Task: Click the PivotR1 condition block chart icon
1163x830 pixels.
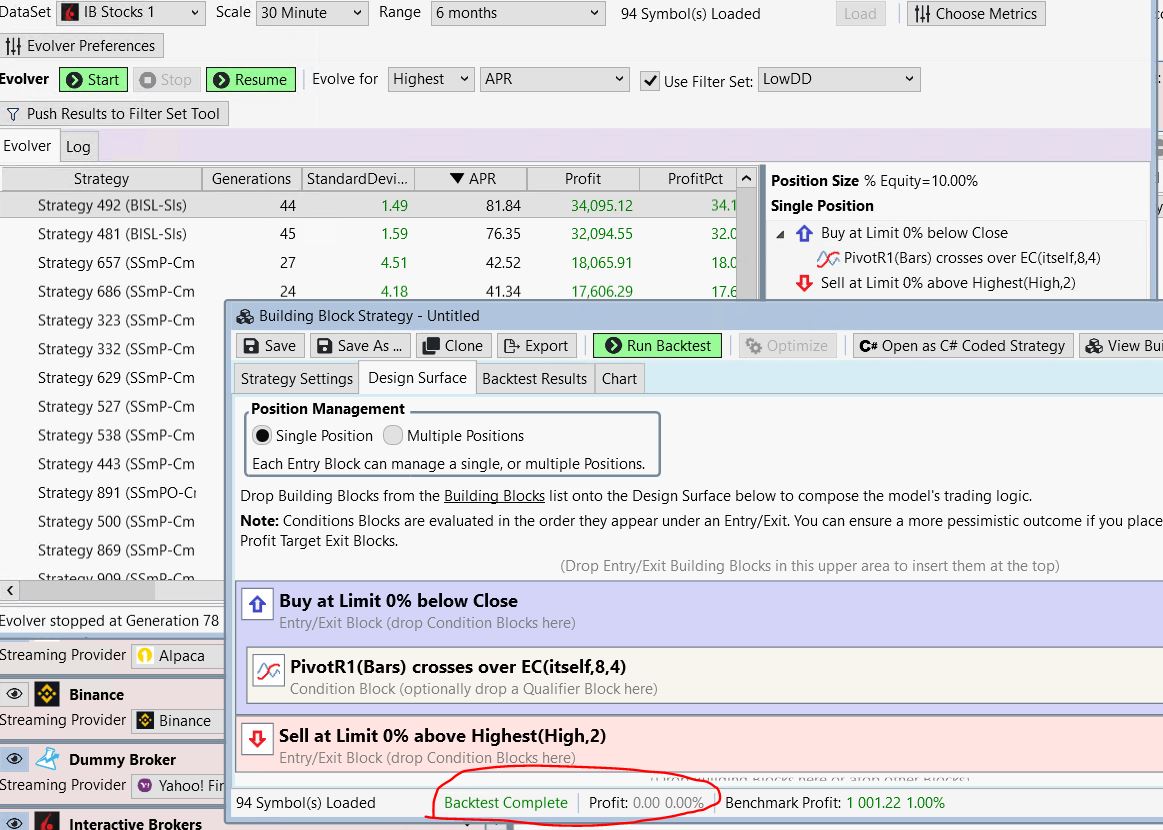Action: (269, 670)
